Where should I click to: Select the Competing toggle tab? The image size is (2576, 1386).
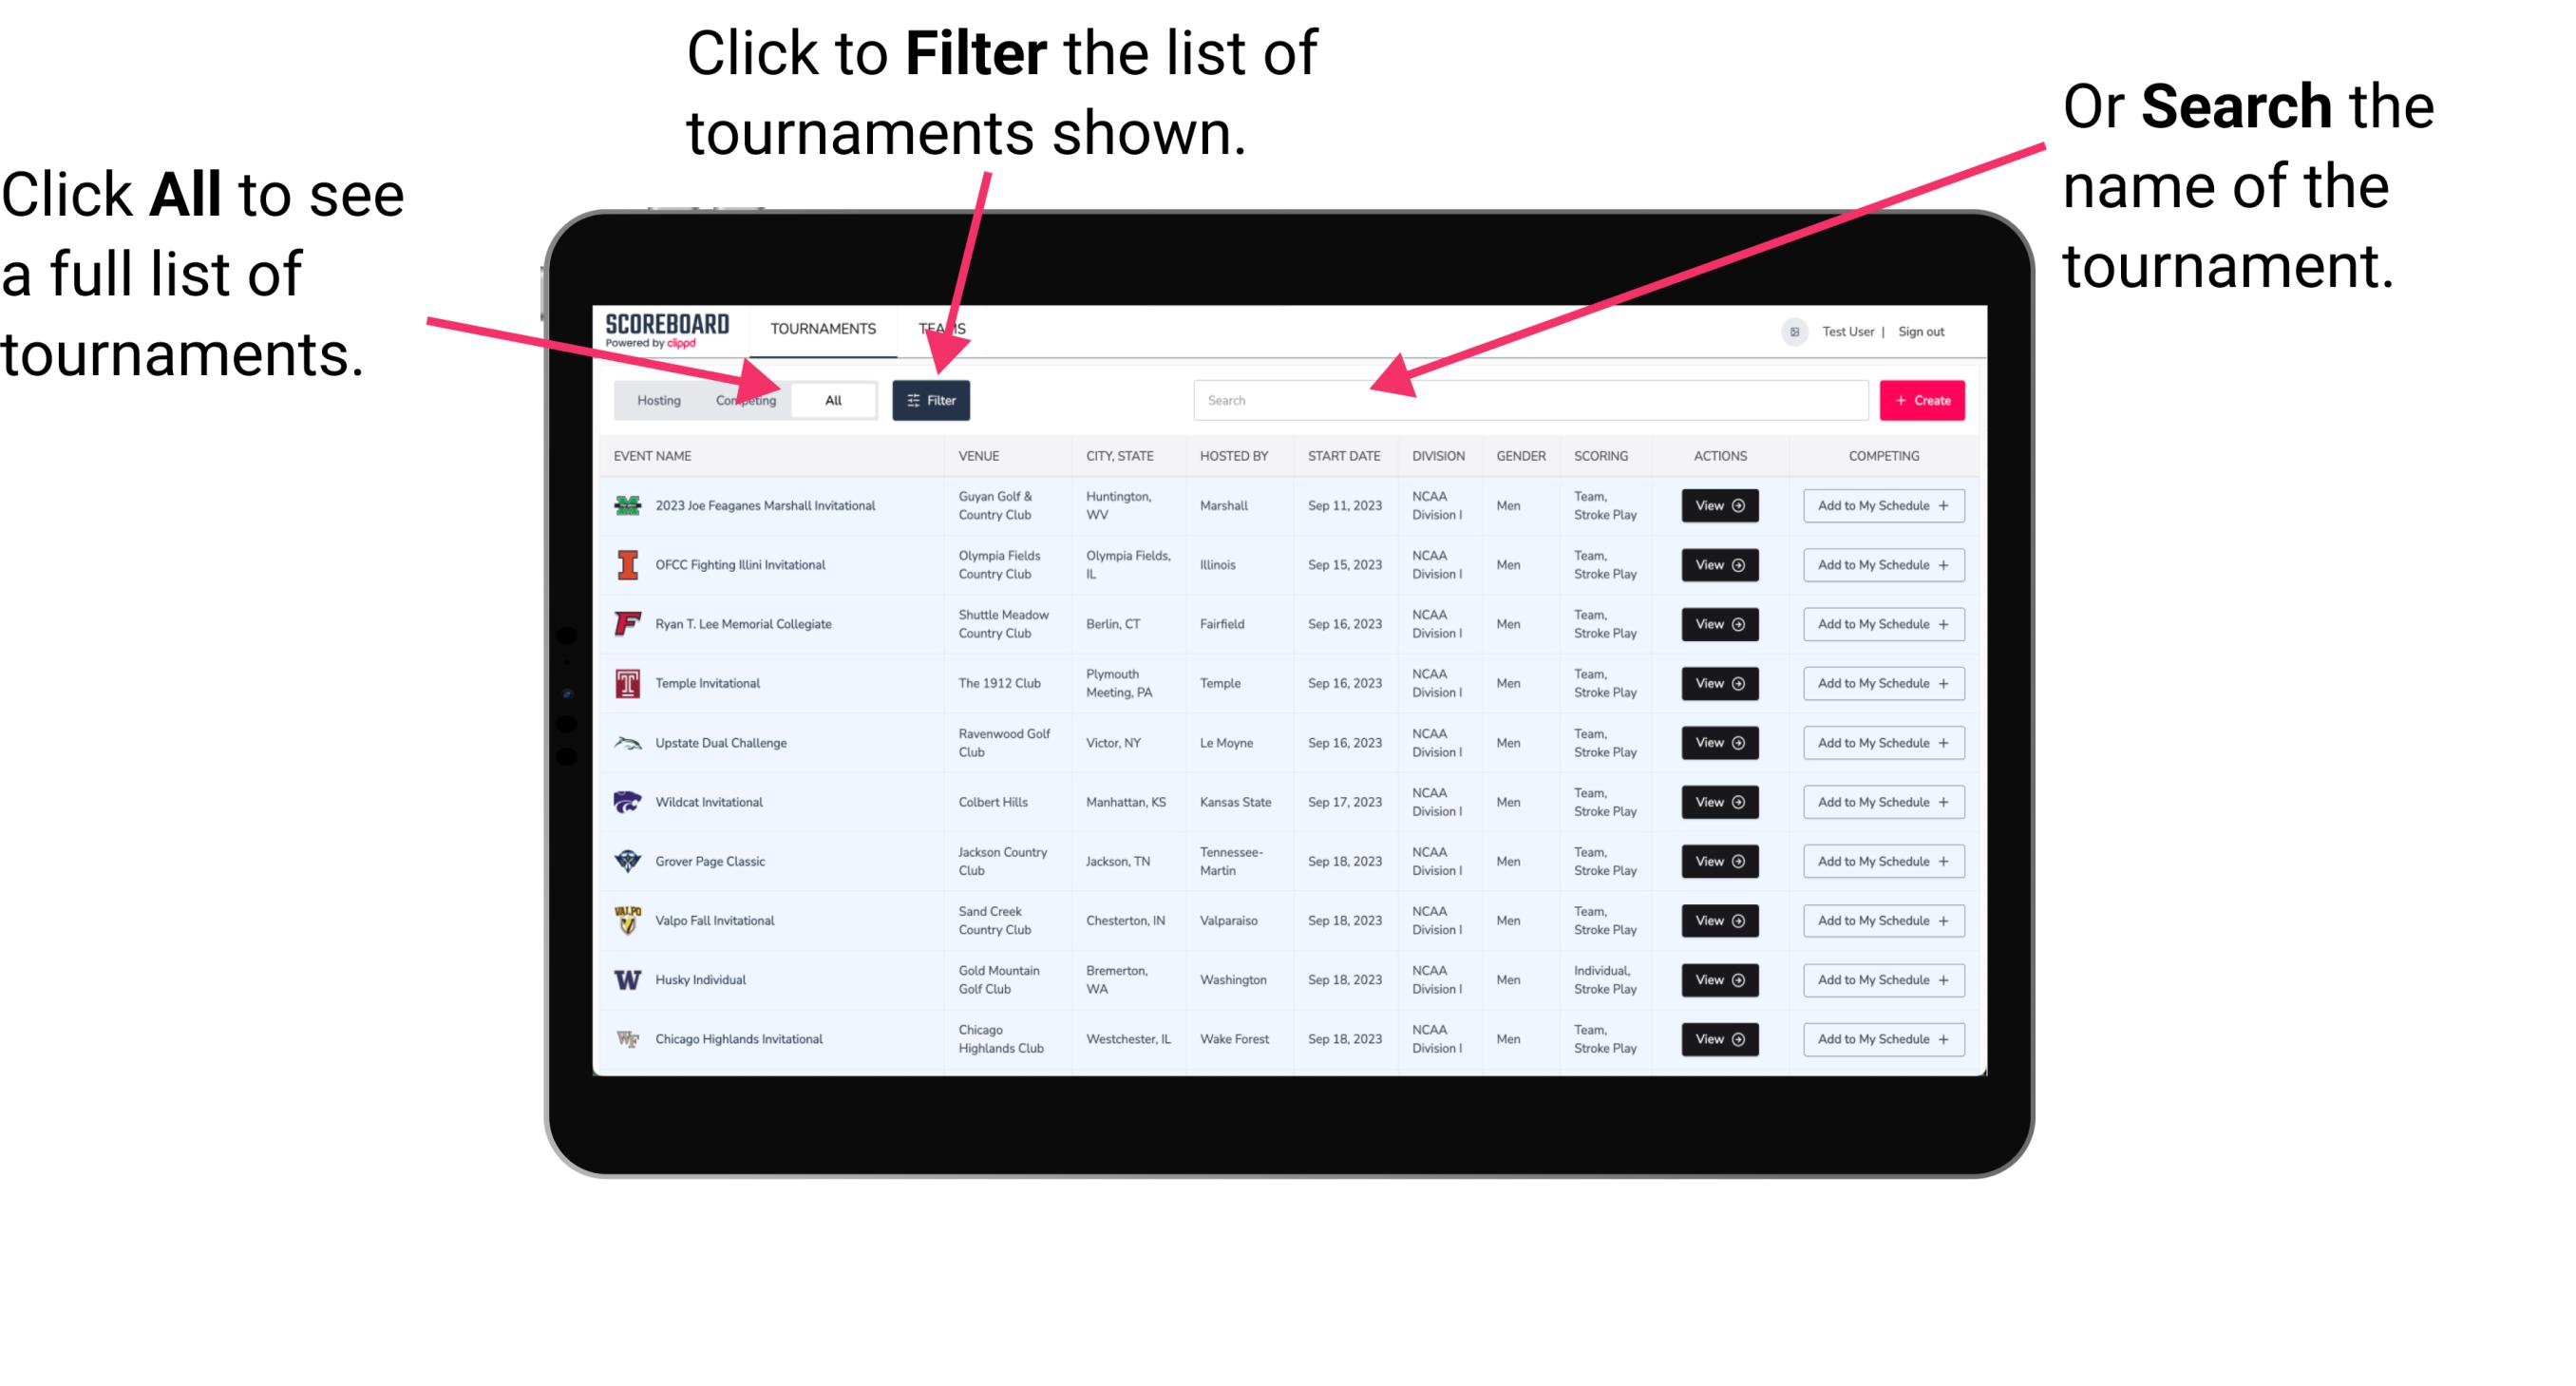pos(746,399)
